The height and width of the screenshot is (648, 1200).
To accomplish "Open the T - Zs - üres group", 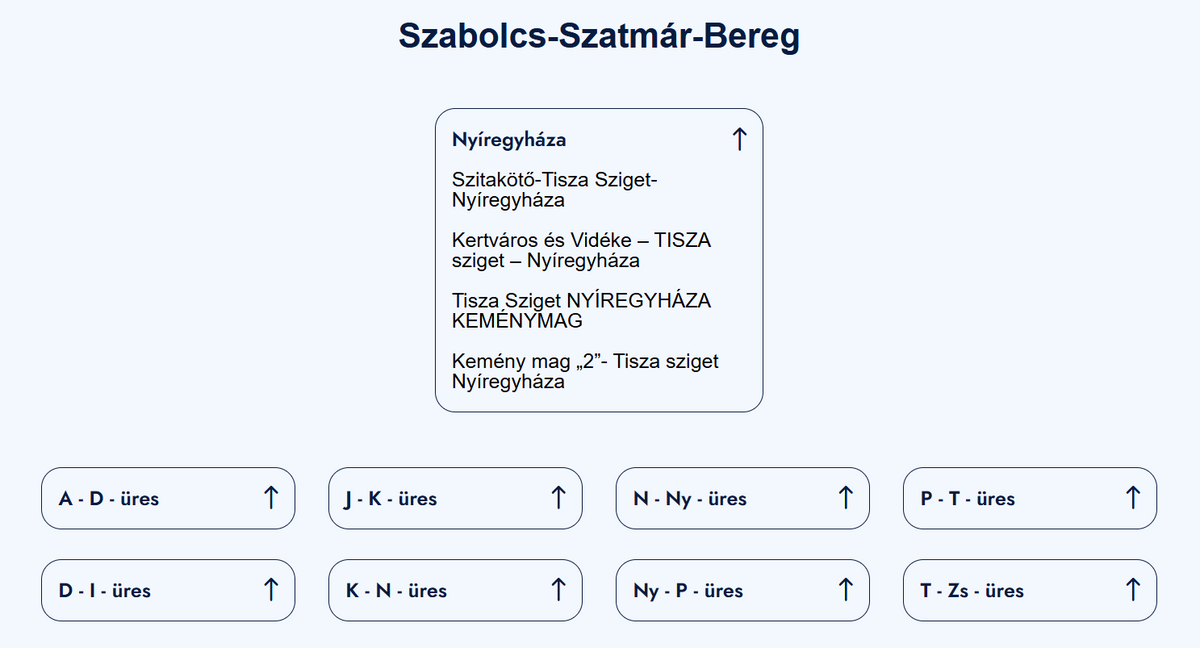I will (x=972, y=590).
